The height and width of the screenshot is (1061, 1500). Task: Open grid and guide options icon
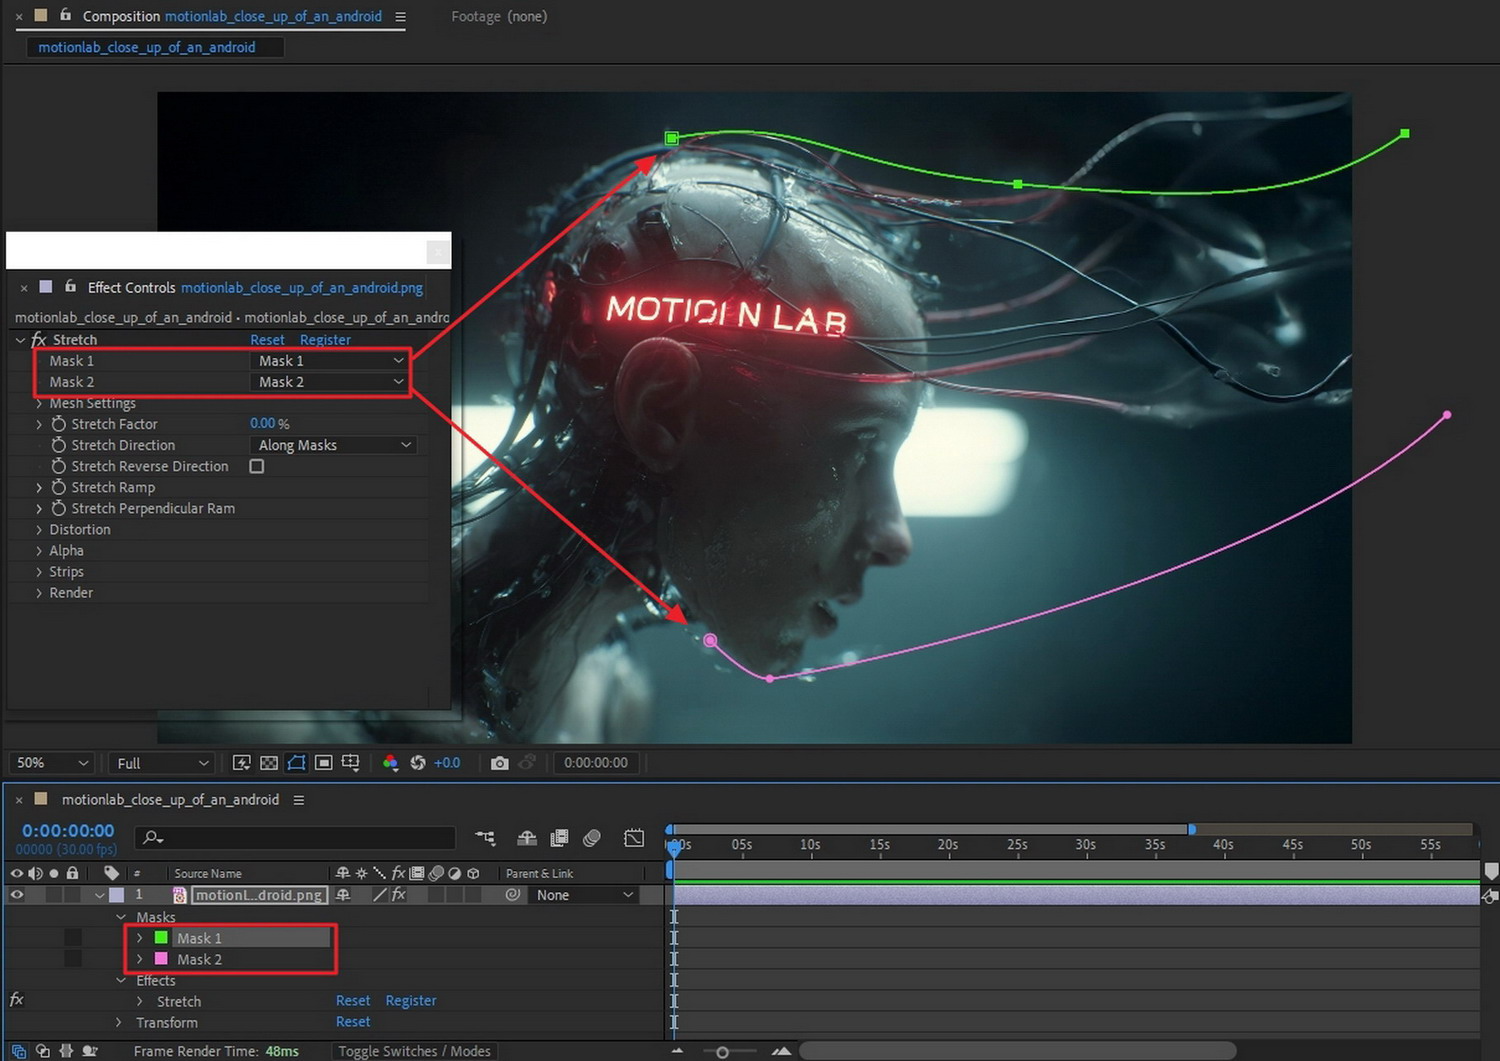click(351, 763)
